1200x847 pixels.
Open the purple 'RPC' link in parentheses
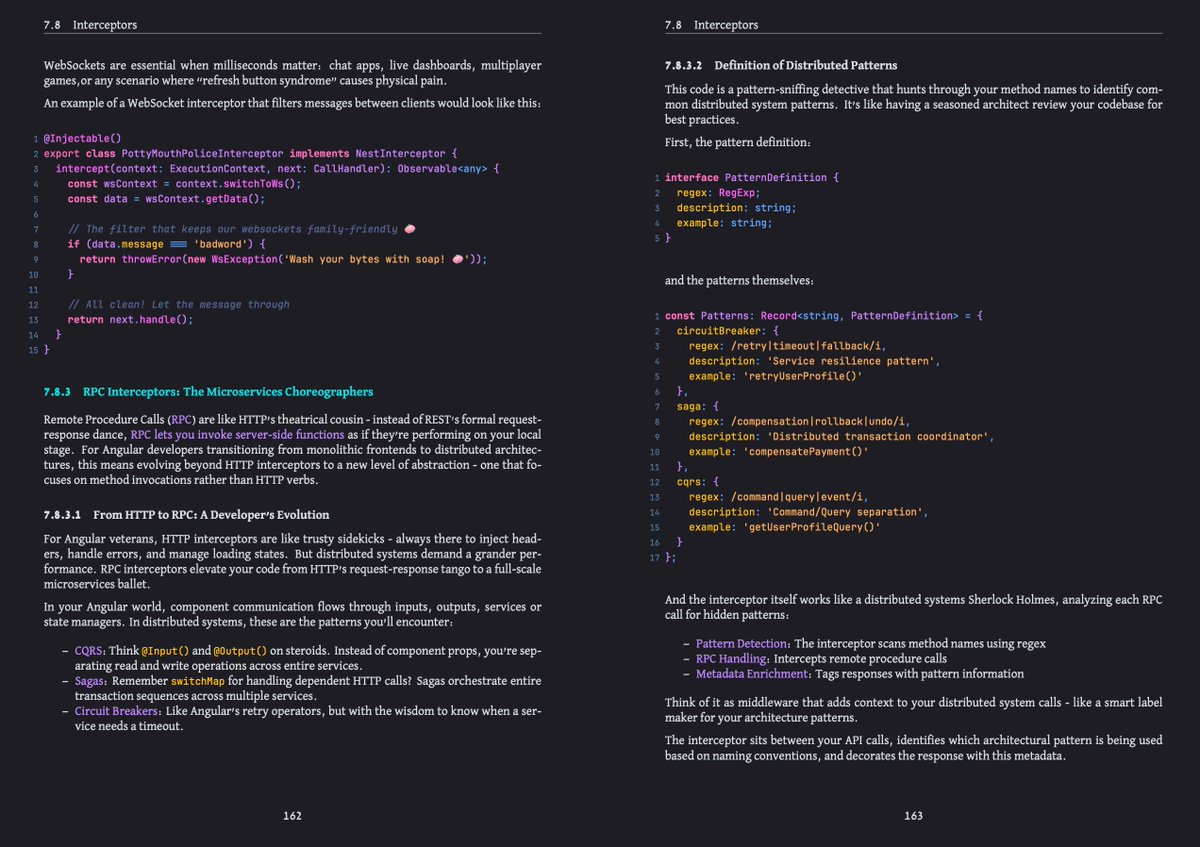point(182,419)
